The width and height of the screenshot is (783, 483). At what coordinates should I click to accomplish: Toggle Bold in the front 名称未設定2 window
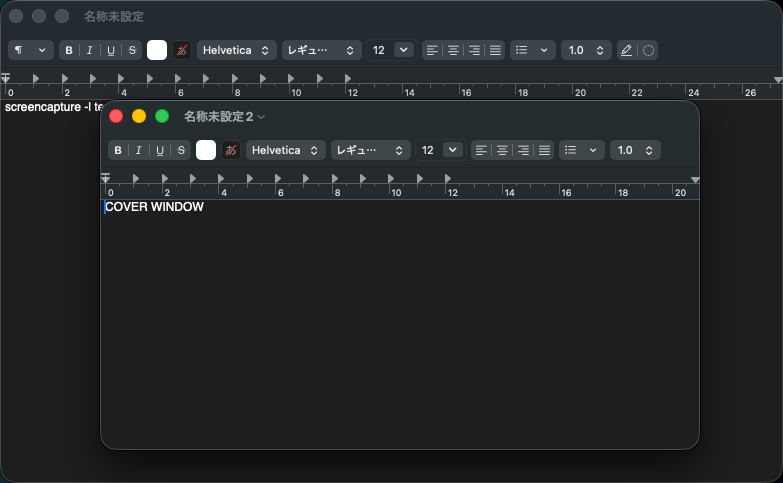tap(118, 150)
